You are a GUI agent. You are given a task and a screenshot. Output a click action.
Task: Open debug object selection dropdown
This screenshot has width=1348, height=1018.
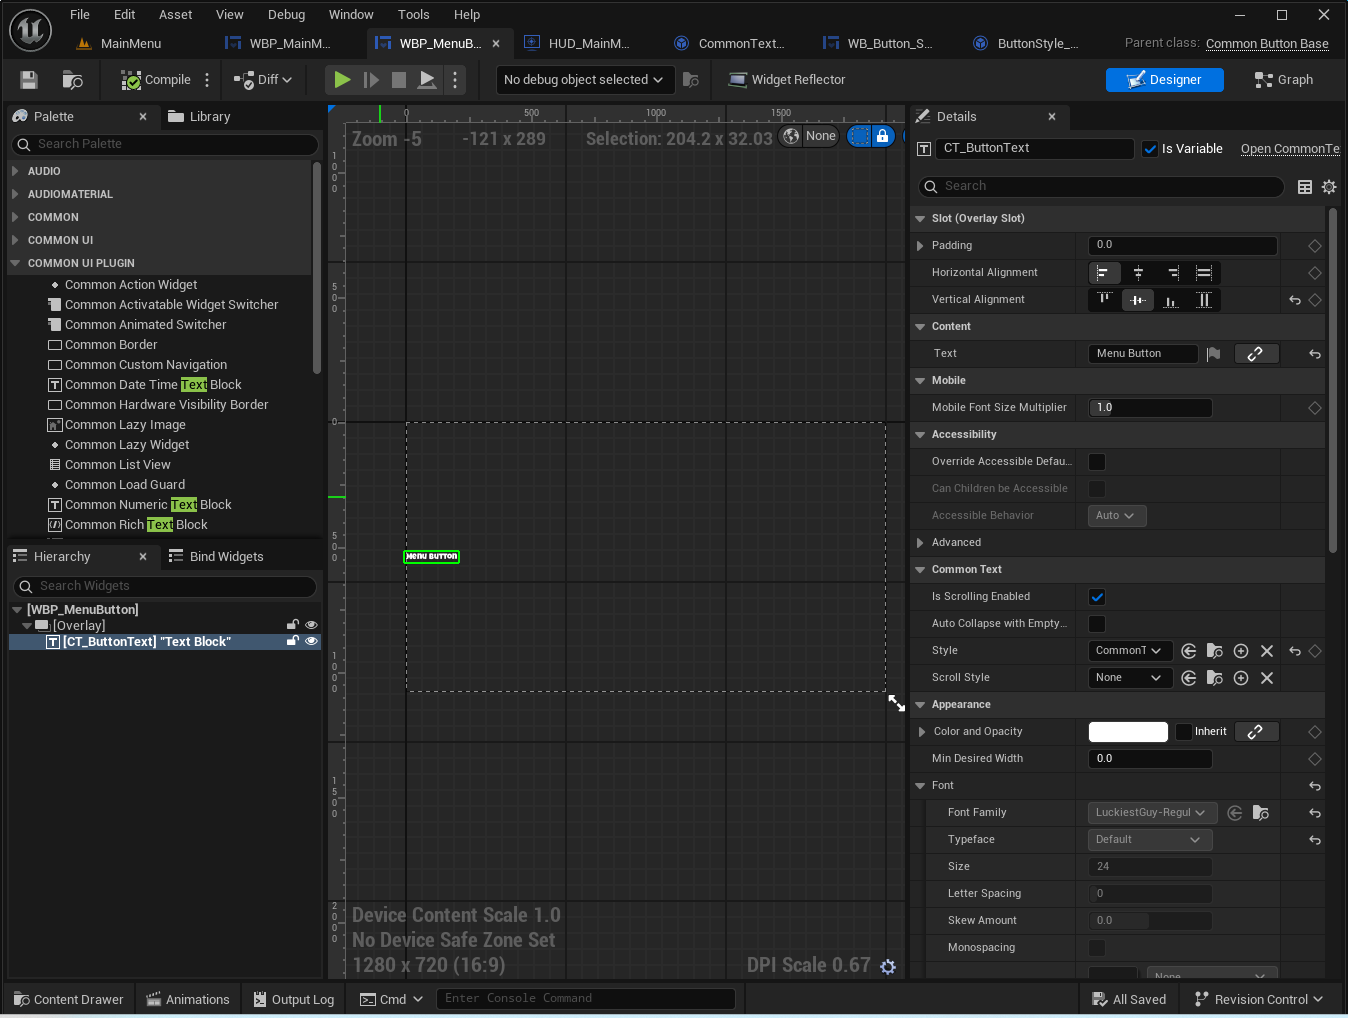coord(583,80)
